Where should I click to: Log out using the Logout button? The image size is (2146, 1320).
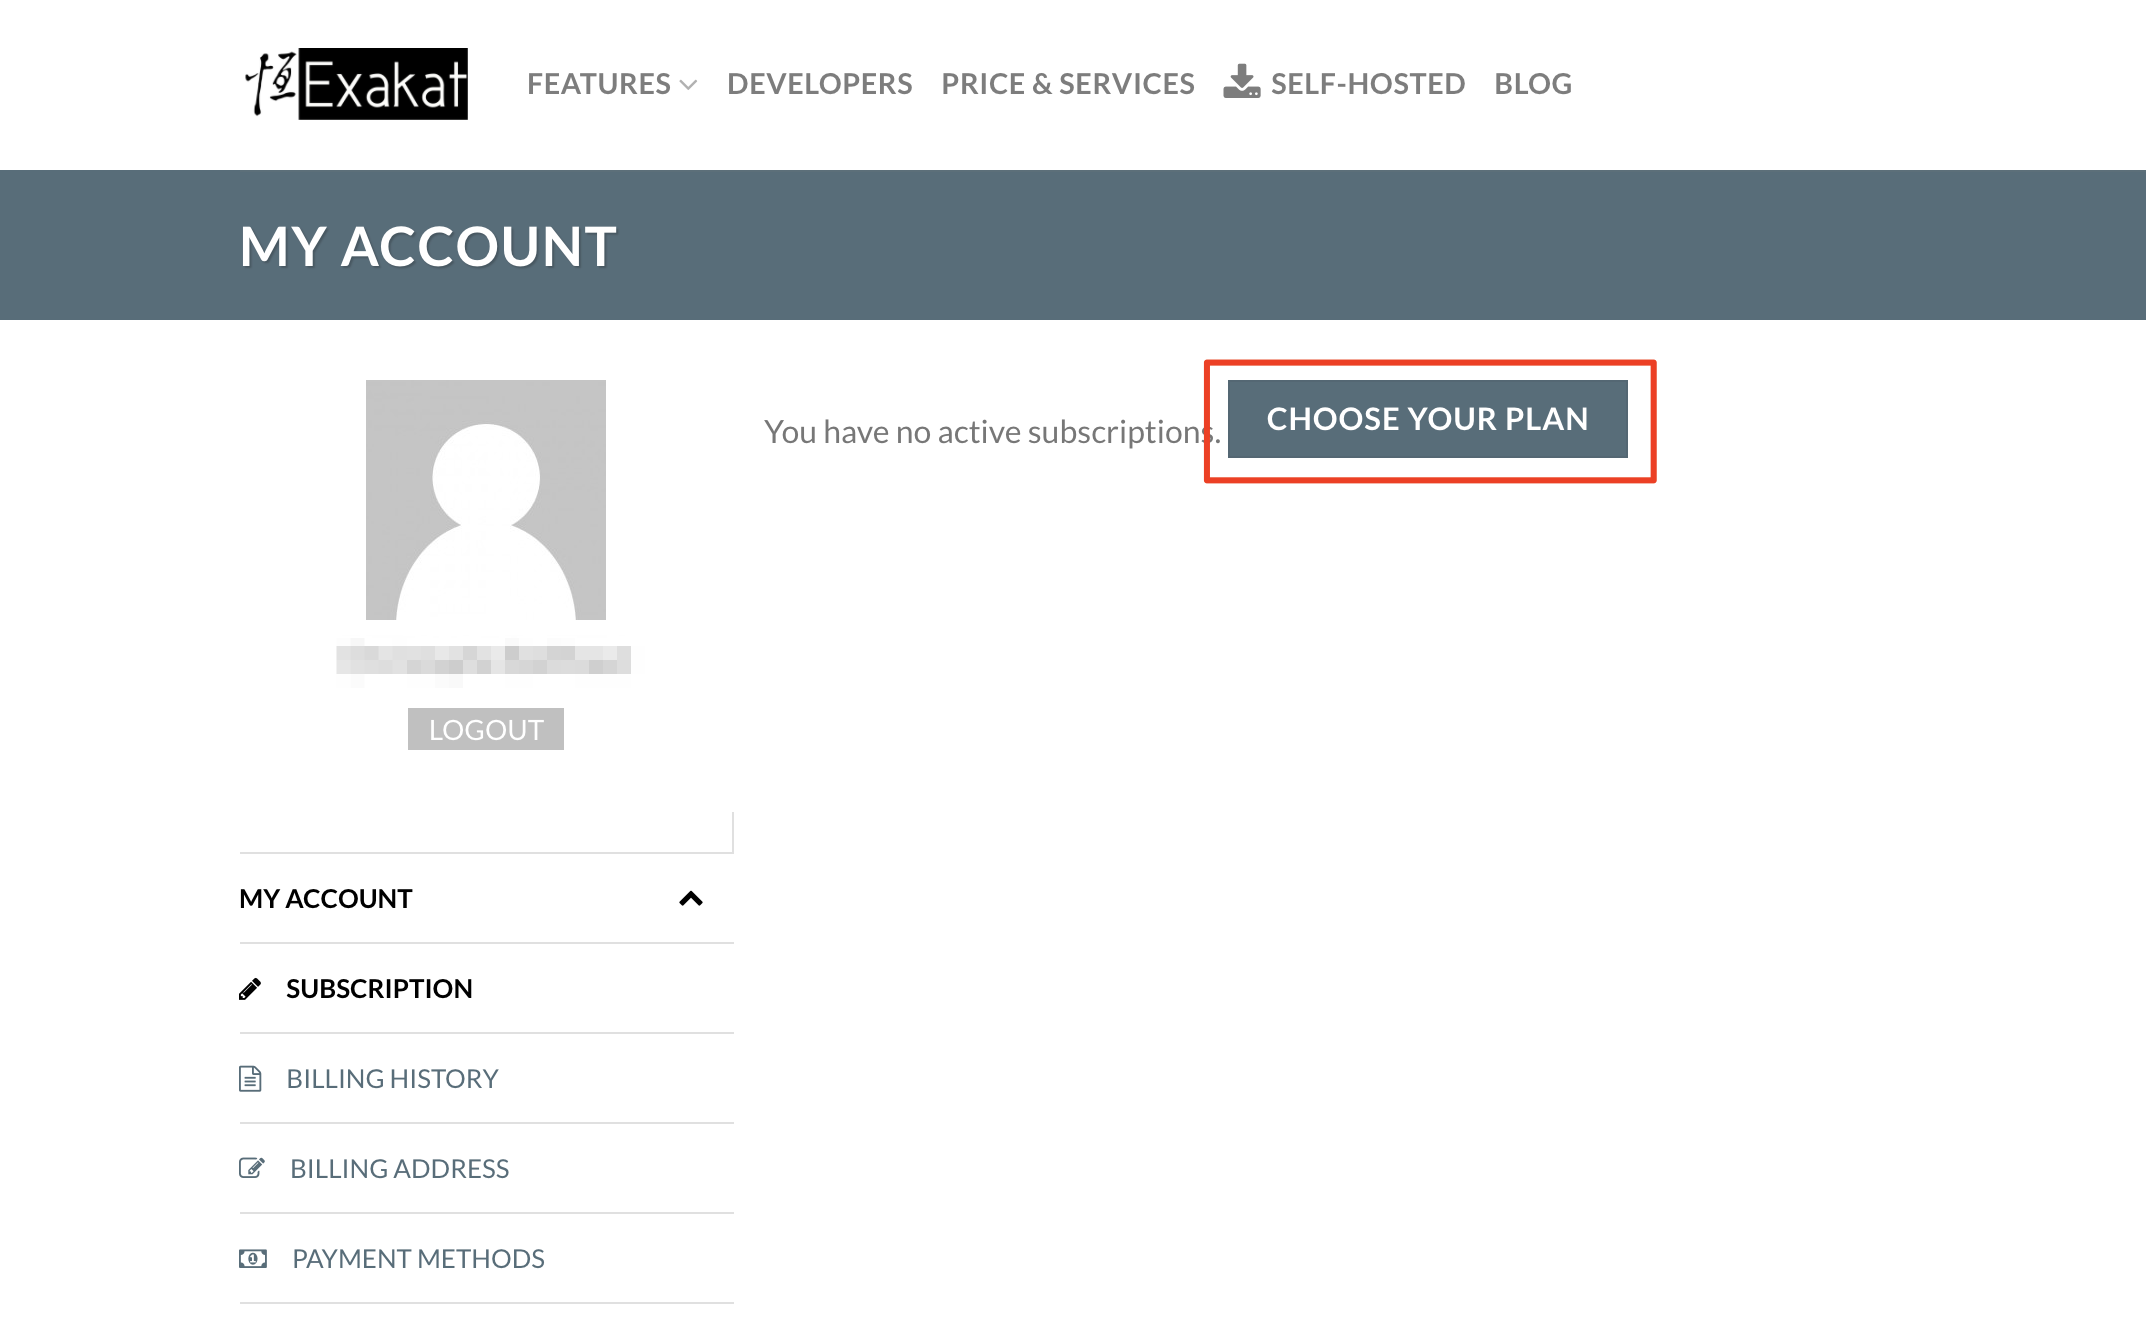[486, 729]
